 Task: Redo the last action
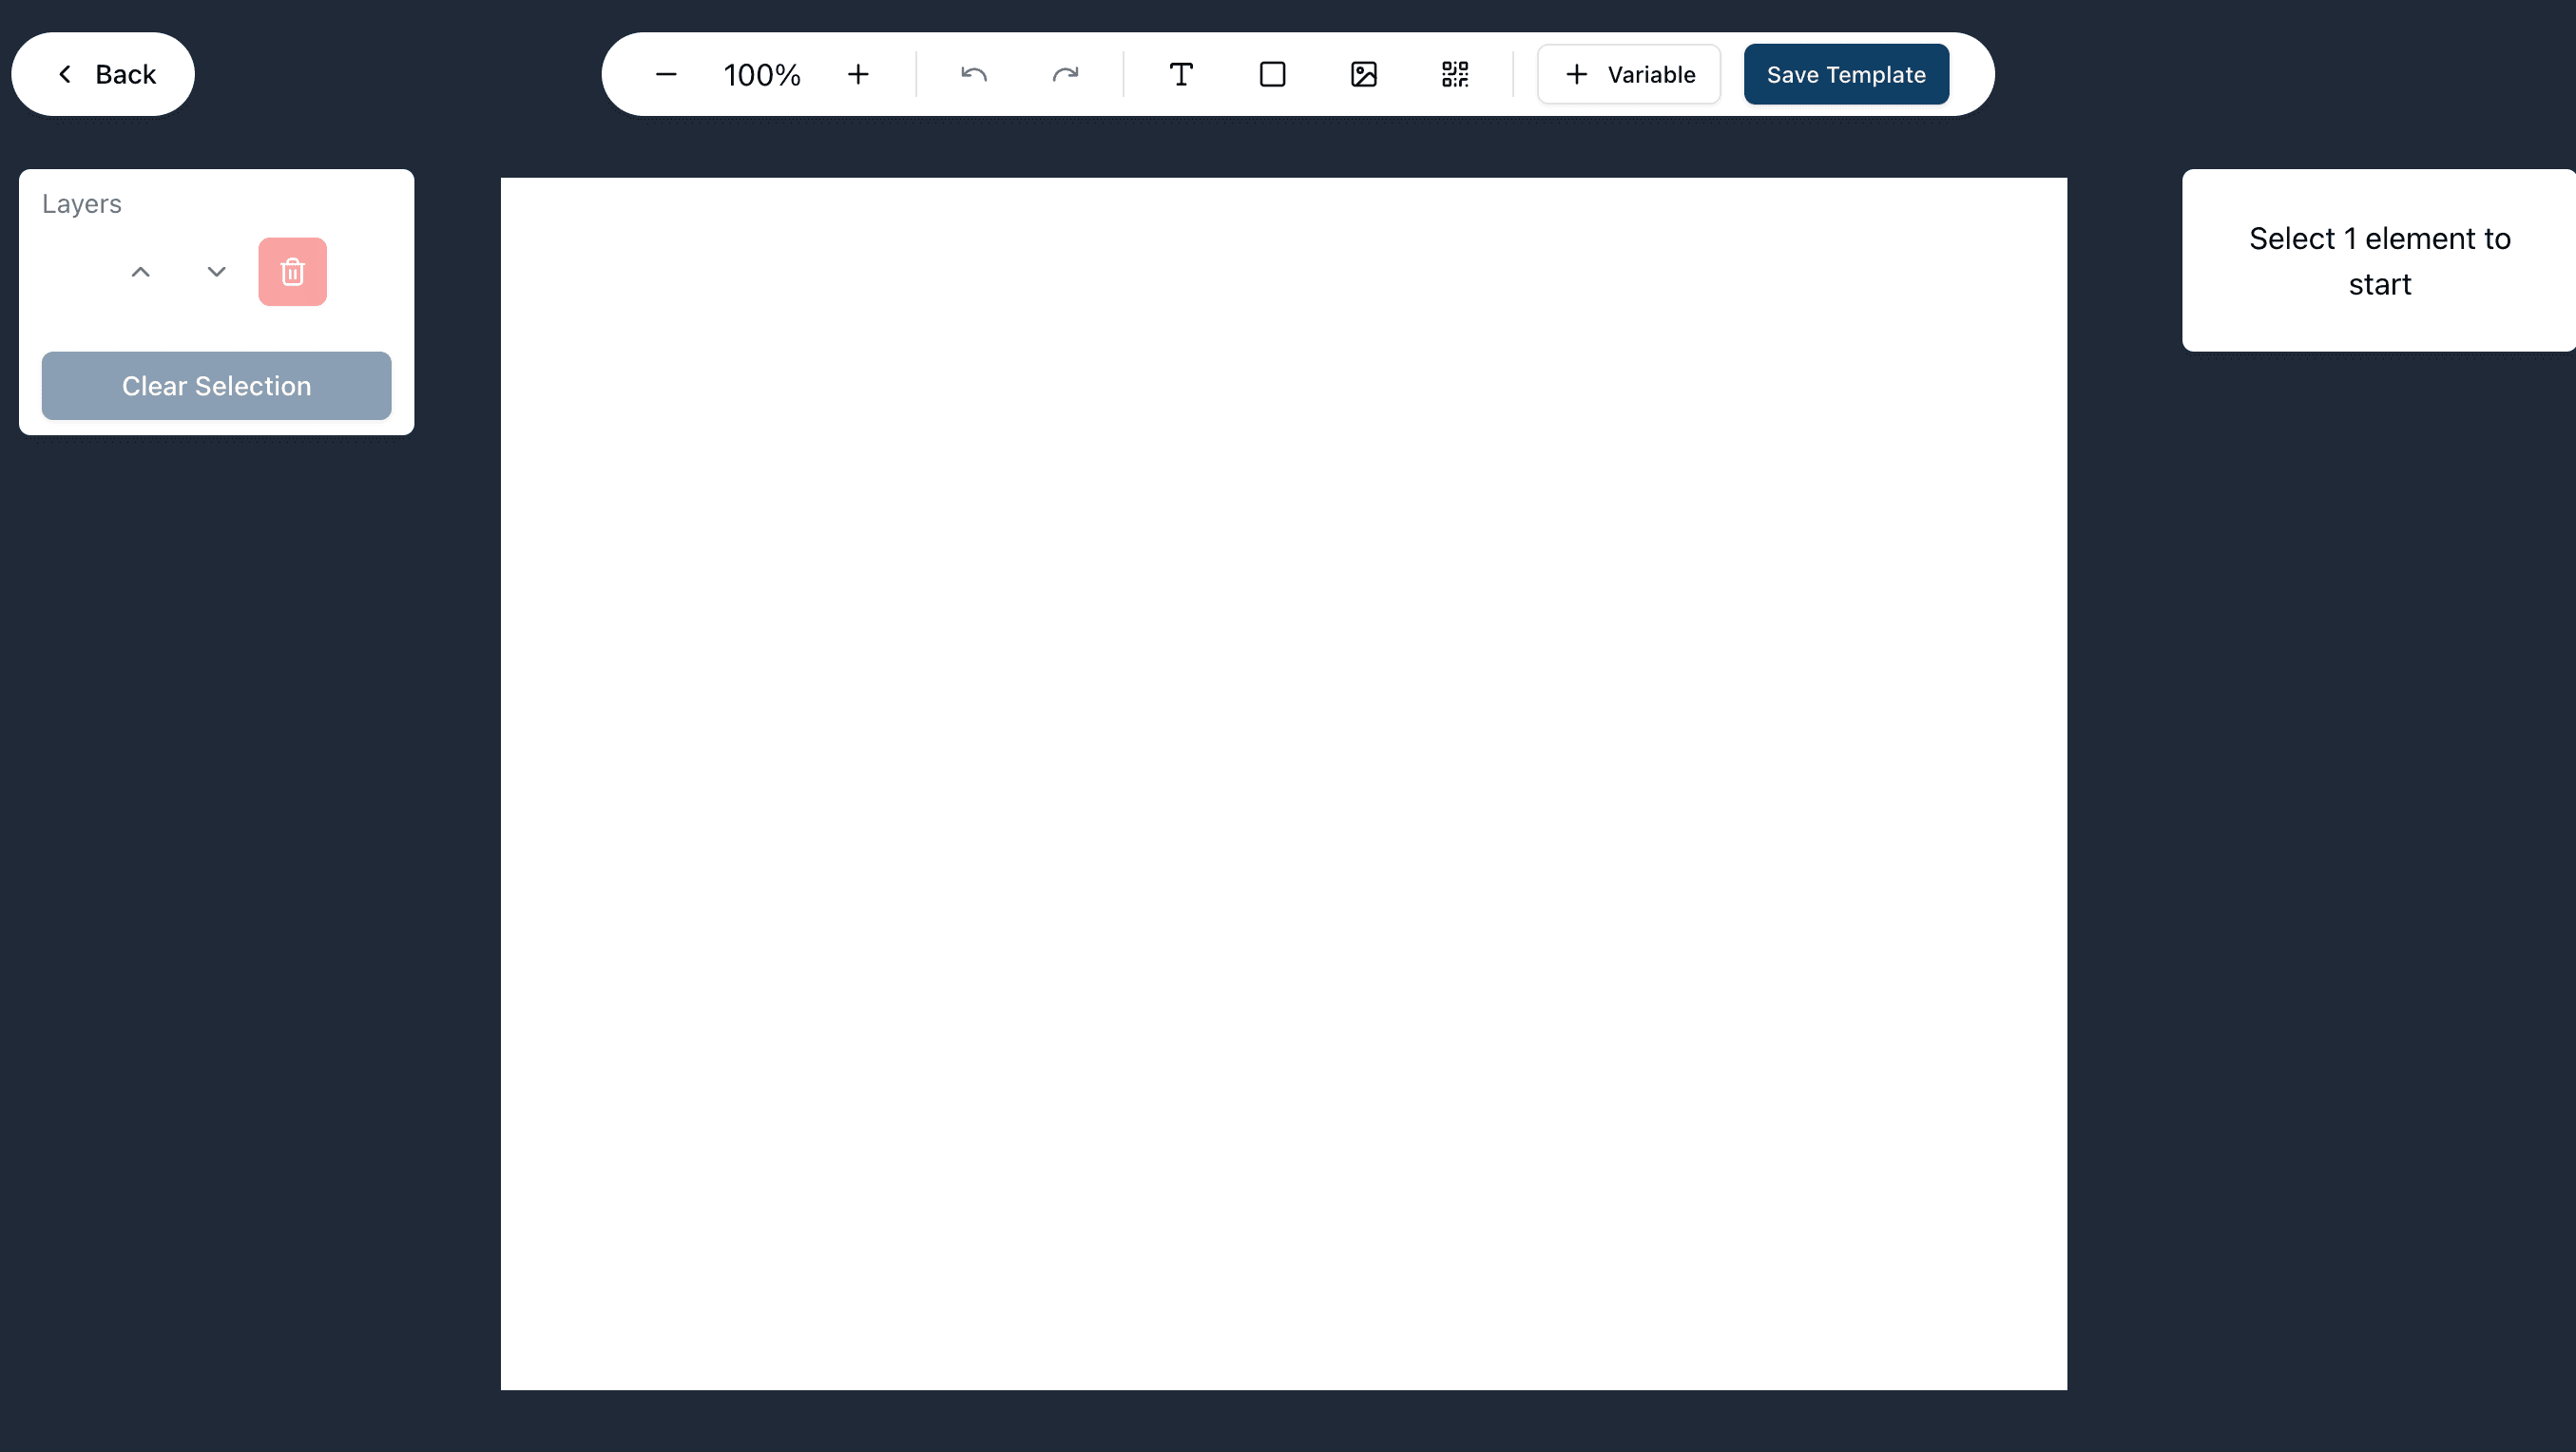[x=1065, y=73]
